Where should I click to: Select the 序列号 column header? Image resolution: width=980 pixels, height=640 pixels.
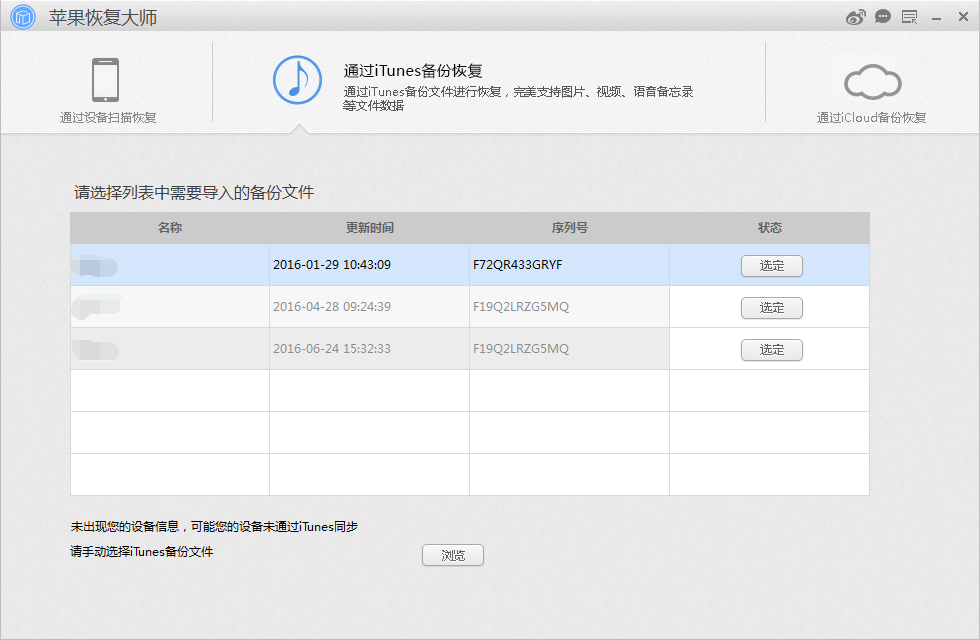pos(569,228)
